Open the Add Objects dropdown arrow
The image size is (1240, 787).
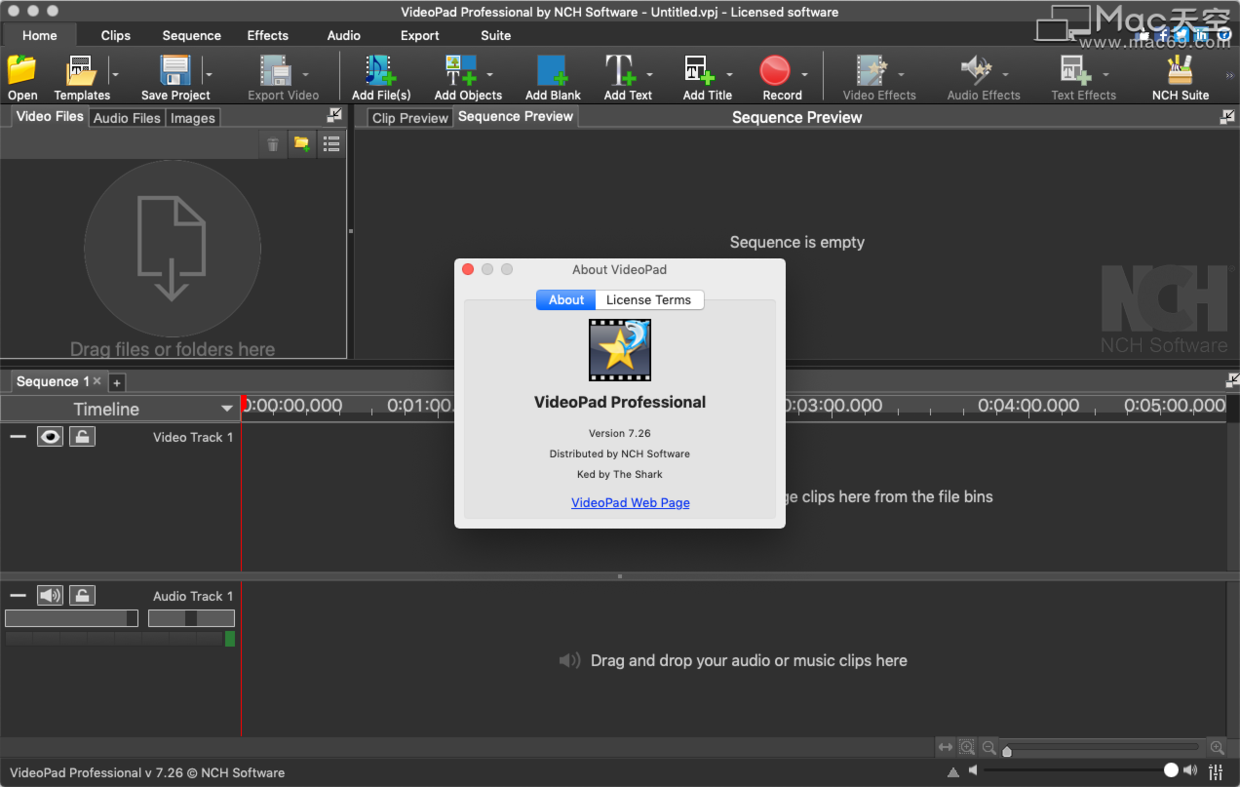click(490, 74)
